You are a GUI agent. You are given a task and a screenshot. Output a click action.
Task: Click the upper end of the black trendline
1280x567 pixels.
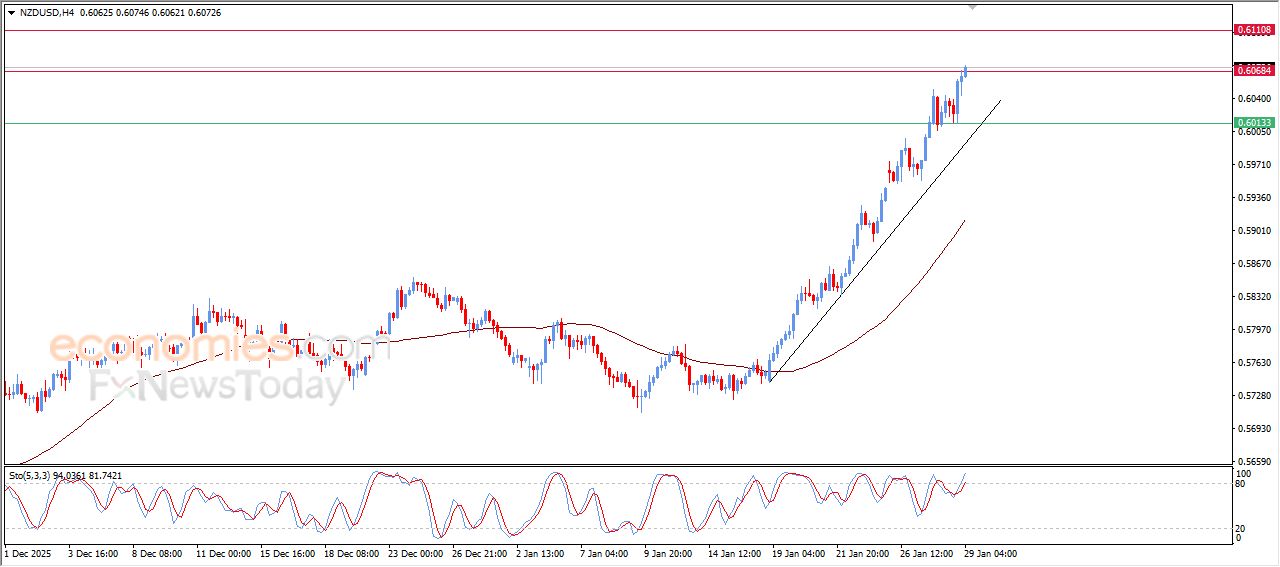pos(999,100)
